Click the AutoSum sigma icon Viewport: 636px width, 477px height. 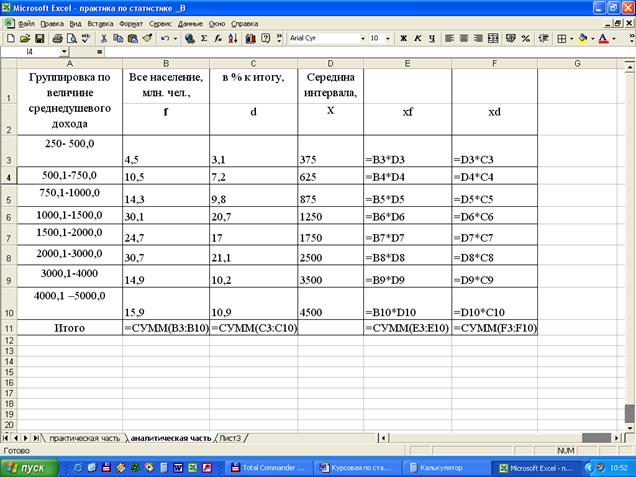click(x=204, y=38)
